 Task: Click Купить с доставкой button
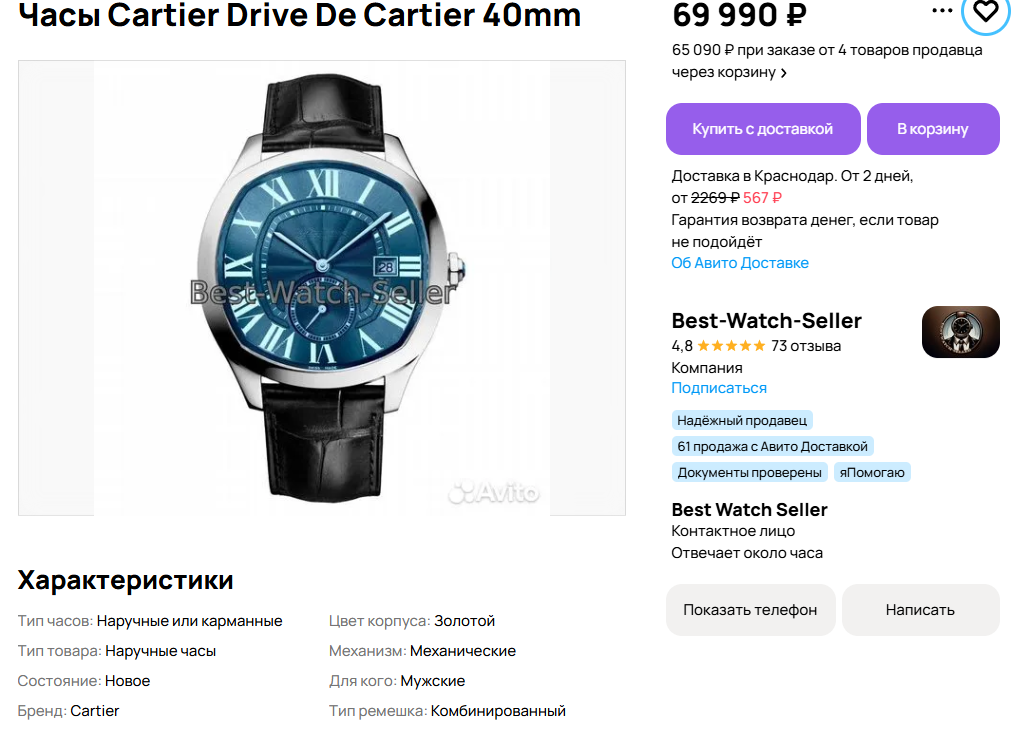click(x=763, y=129)
